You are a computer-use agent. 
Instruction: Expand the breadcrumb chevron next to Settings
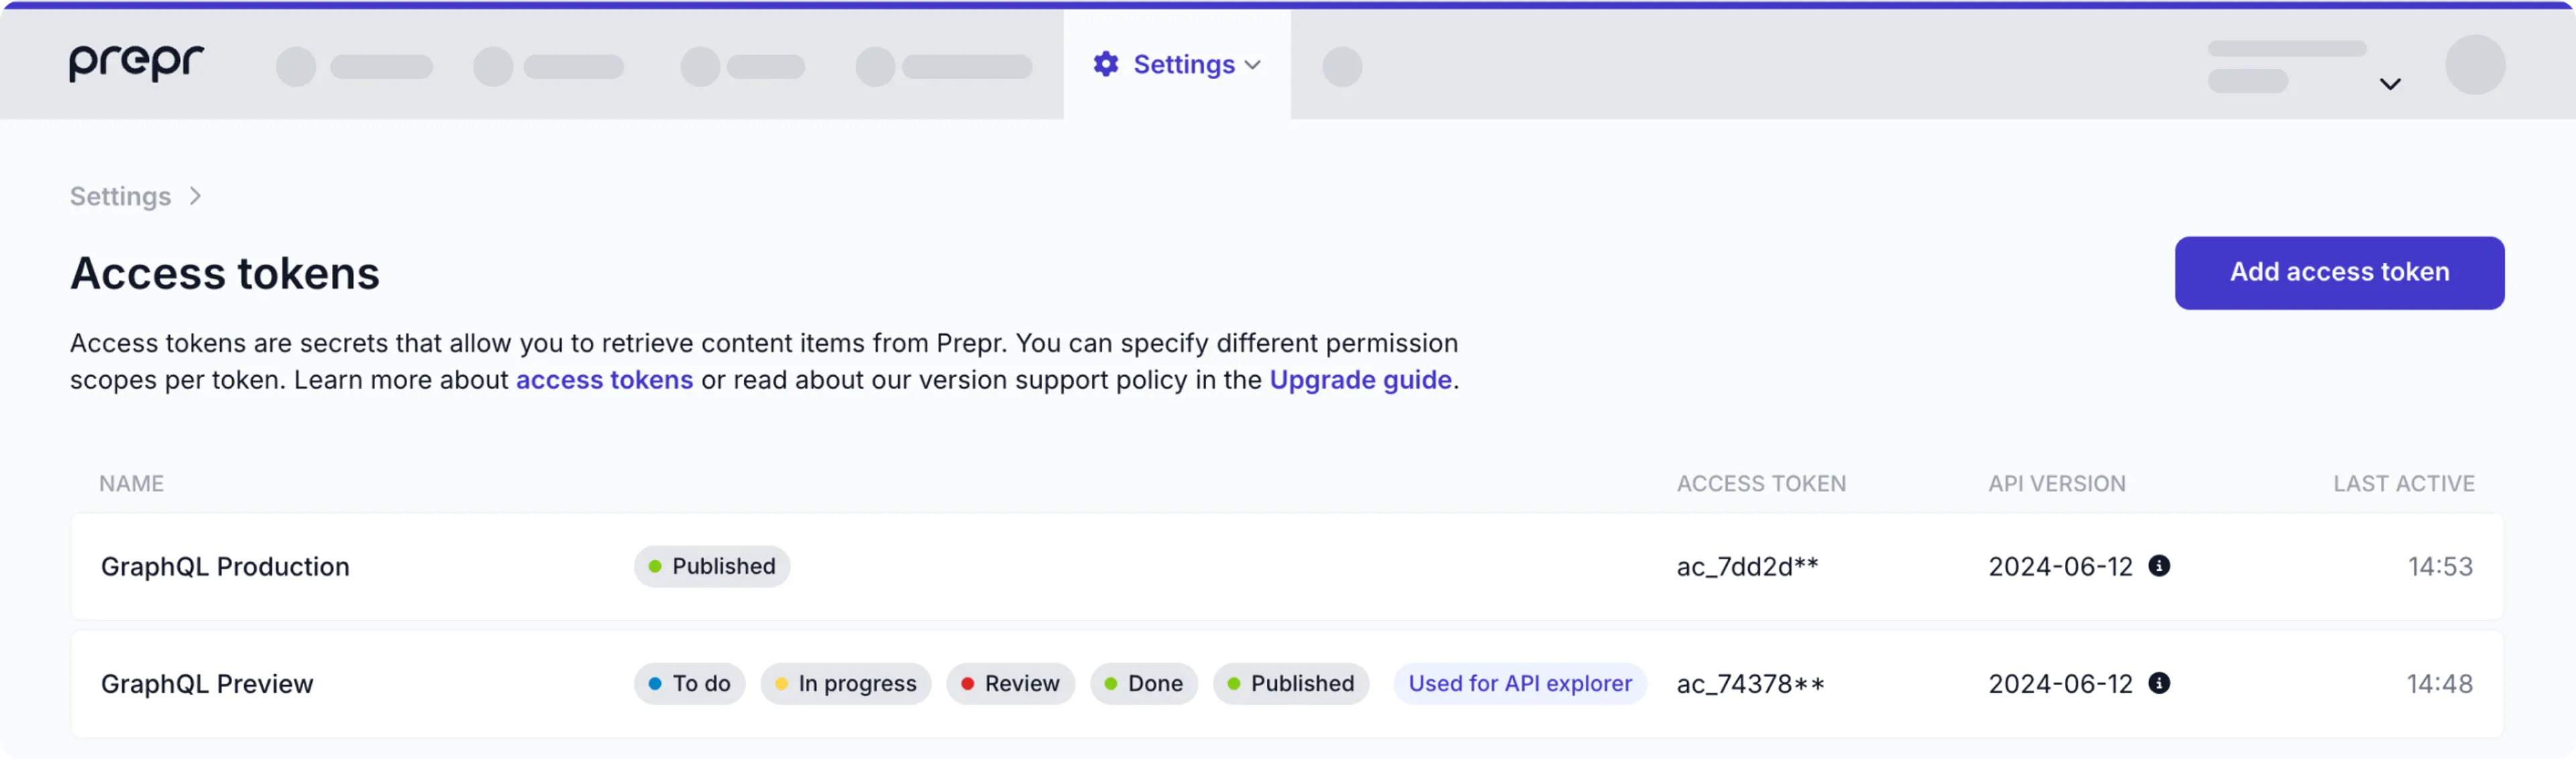(194, 196)
